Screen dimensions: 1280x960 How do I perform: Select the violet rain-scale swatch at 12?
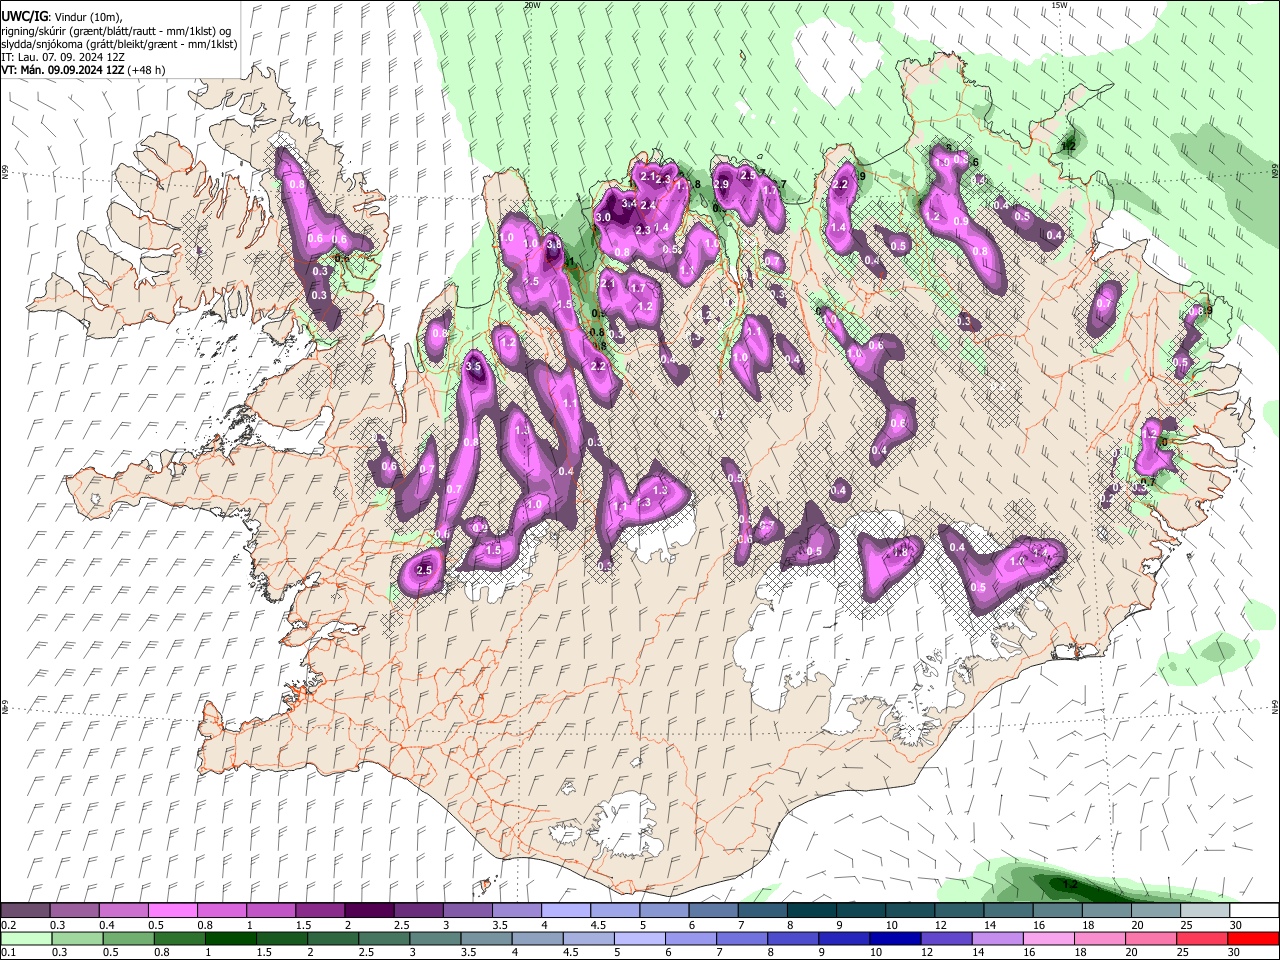[x=946, y=938]
